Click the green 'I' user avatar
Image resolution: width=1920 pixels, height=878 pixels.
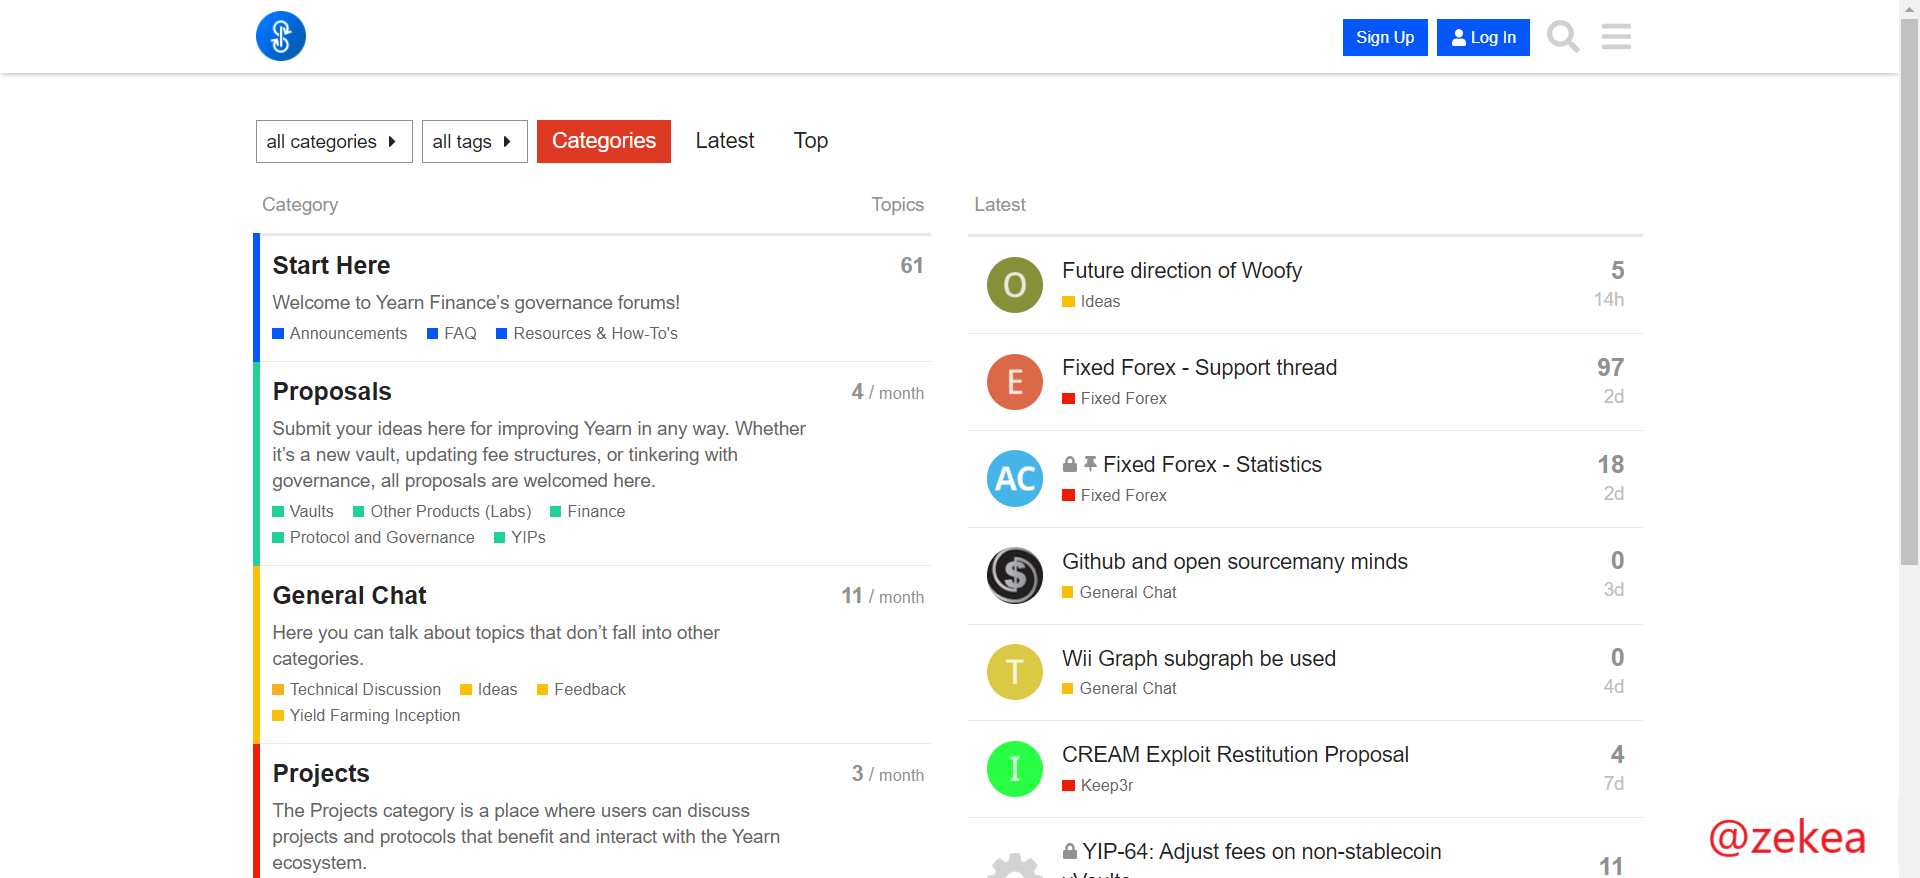tap(1015, 769)
